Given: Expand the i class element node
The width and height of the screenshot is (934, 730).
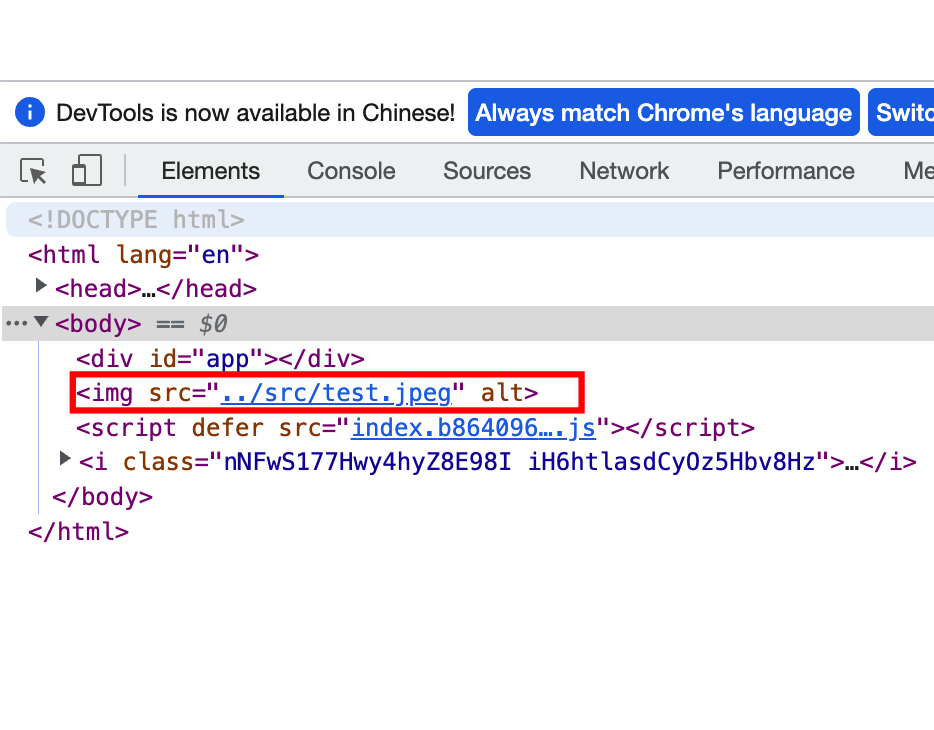Looking at the screenshot, I should click(x=65, y=458).
